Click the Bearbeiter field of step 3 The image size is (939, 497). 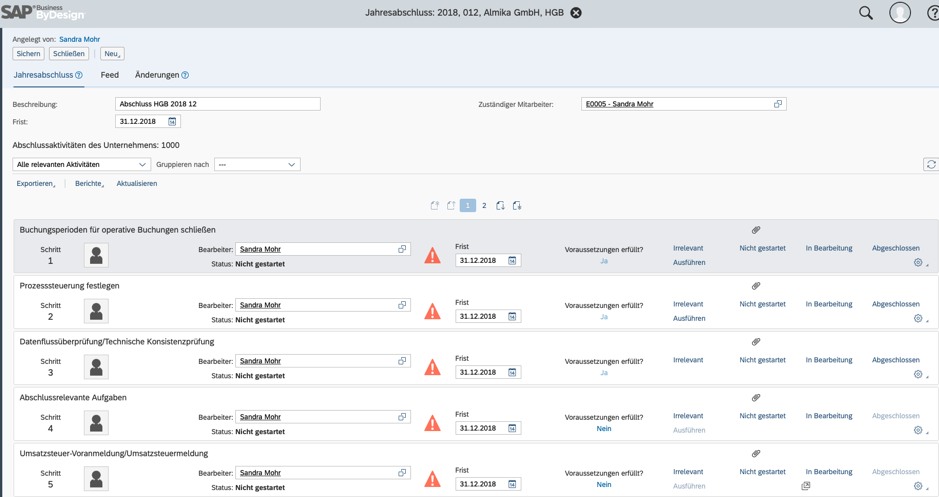click(323, 361)
